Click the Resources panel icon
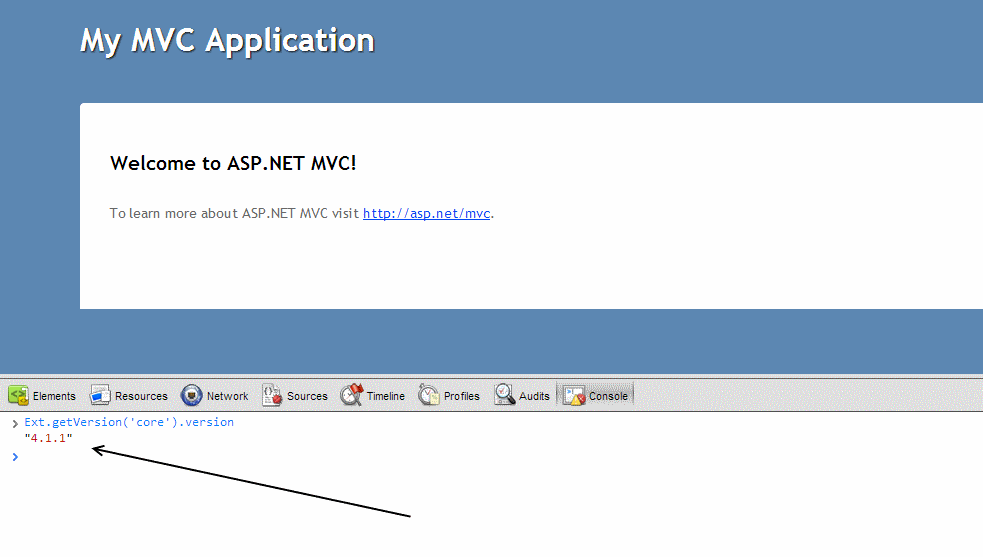Screen dimensions: 983x557 [100, 395]
